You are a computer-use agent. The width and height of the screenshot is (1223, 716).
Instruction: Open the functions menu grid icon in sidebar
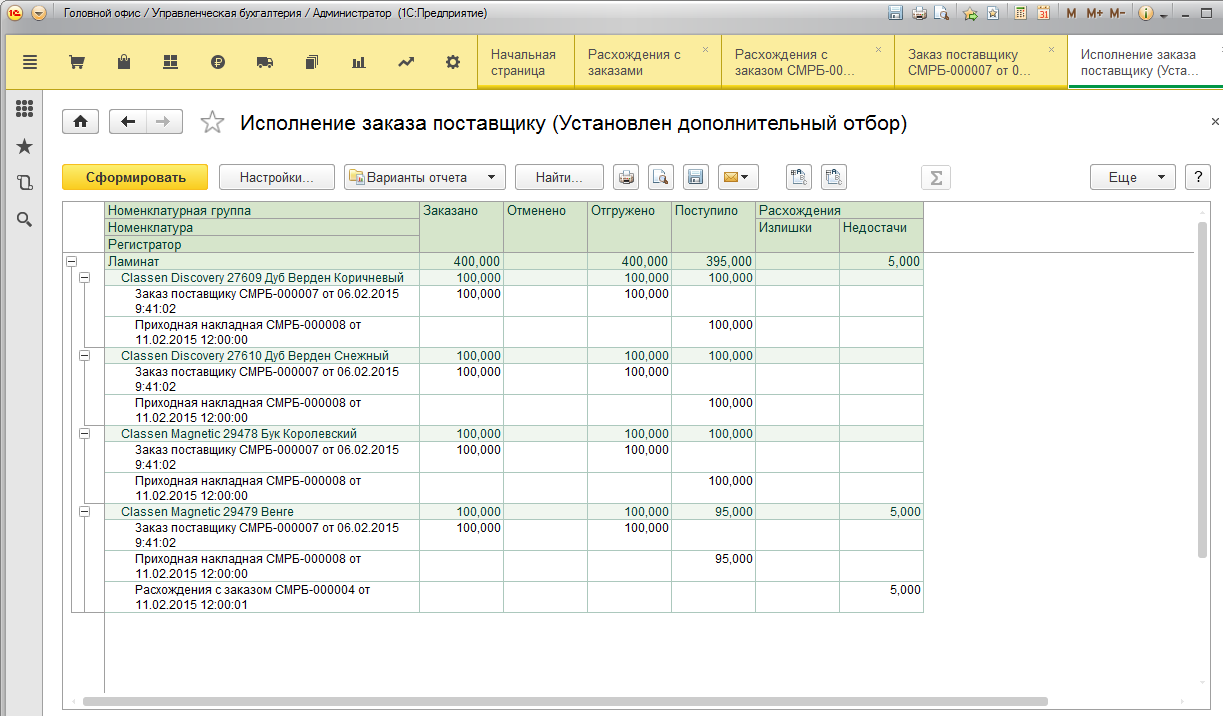pos(25,109)
